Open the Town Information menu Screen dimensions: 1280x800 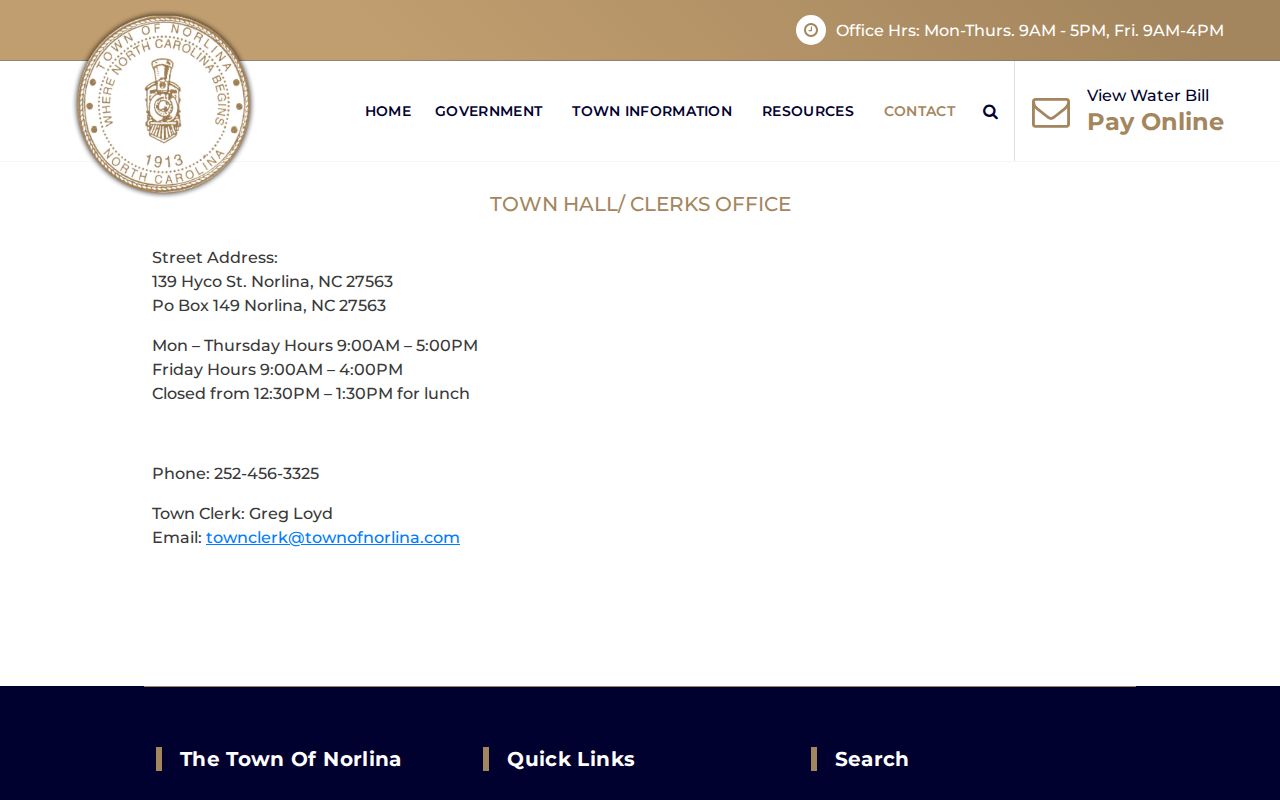[x=652, y=111]
